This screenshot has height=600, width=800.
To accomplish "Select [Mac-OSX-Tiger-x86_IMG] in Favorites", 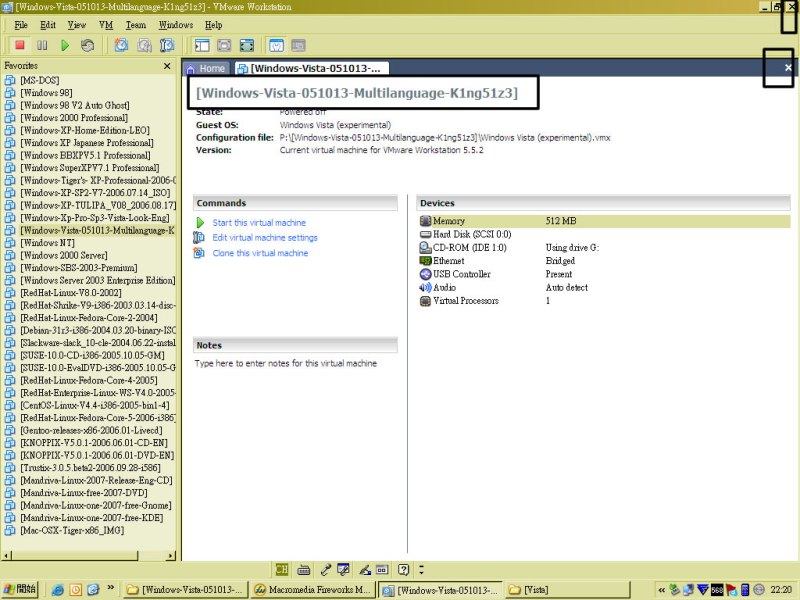I will pos(71,530).
